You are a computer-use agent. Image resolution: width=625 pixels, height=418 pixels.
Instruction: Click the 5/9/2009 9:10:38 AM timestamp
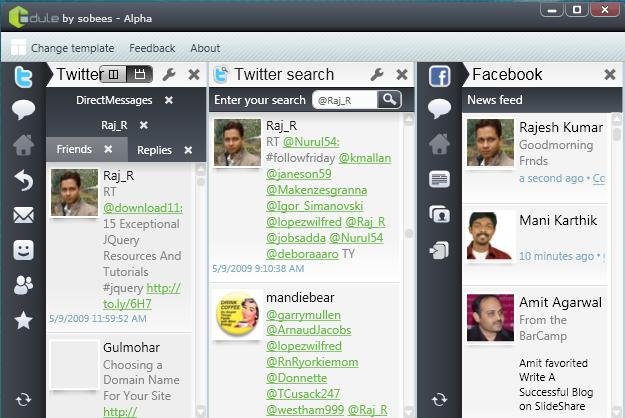pos(258,269)
